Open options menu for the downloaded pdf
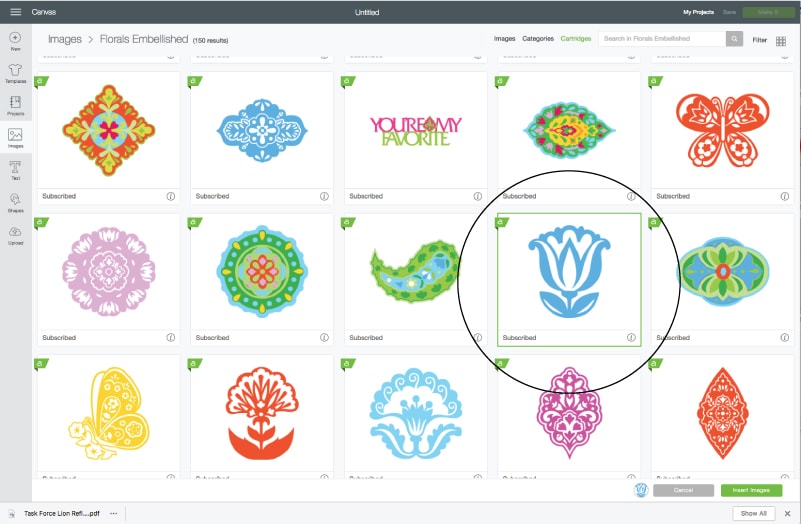The image size is (801, 524). click(113, 513)
